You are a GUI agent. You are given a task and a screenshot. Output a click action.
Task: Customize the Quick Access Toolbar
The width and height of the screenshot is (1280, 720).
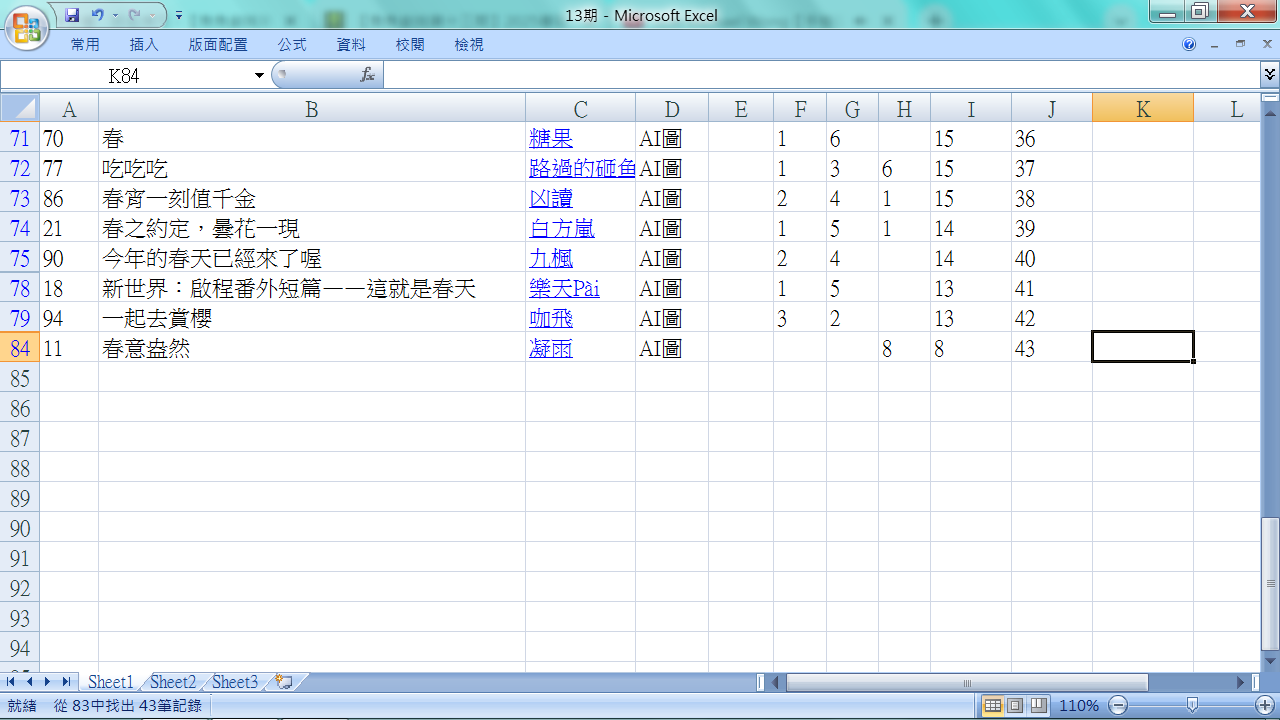(x=178, y=16)
